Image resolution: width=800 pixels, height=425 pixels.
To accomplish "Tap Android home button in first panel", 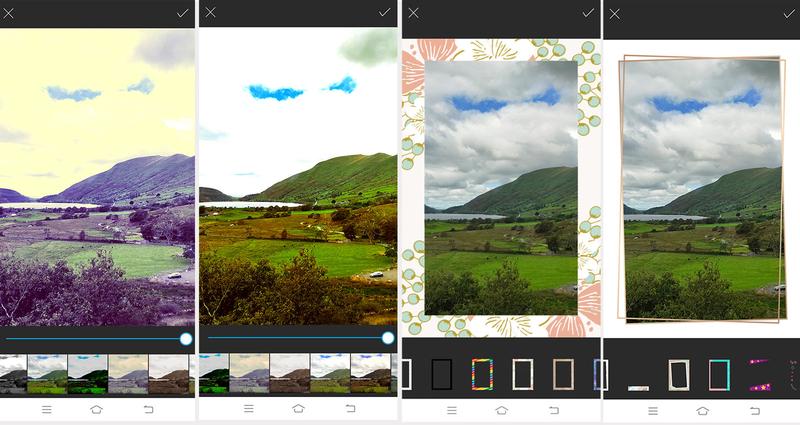I will [97, 410].
